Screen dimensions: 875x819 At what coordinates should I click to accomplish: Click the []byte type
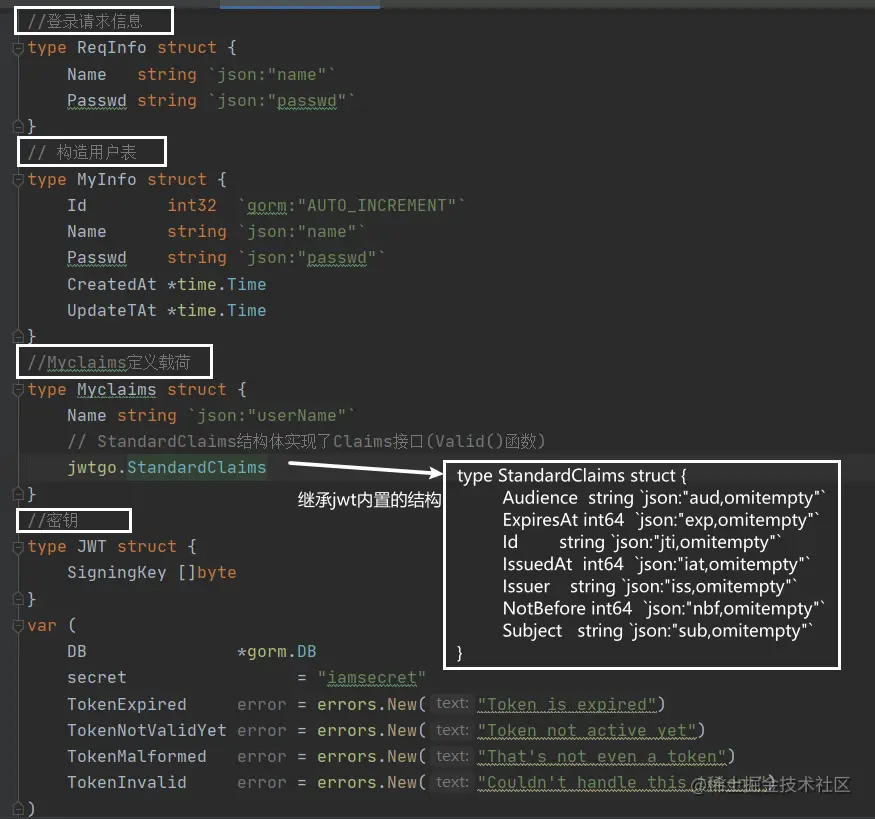(x=207, y=572)
